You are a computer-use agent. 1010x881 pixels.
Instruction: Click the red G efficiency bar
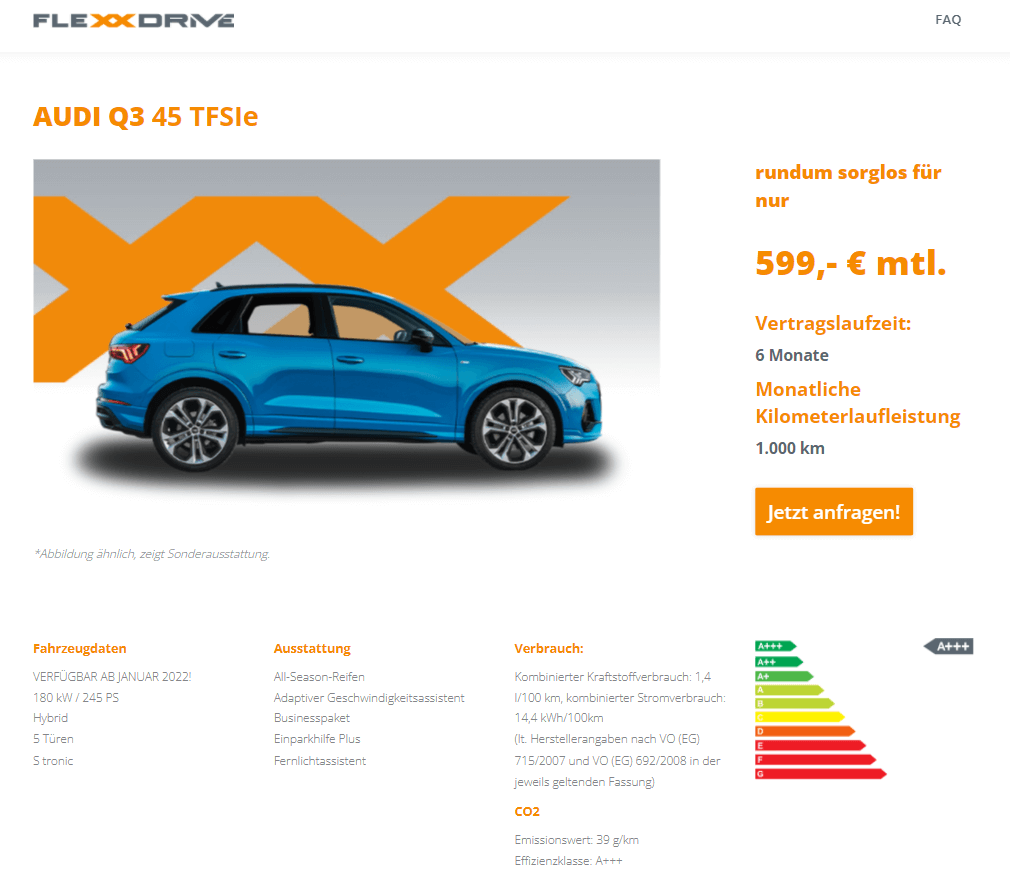coord(821,773)
